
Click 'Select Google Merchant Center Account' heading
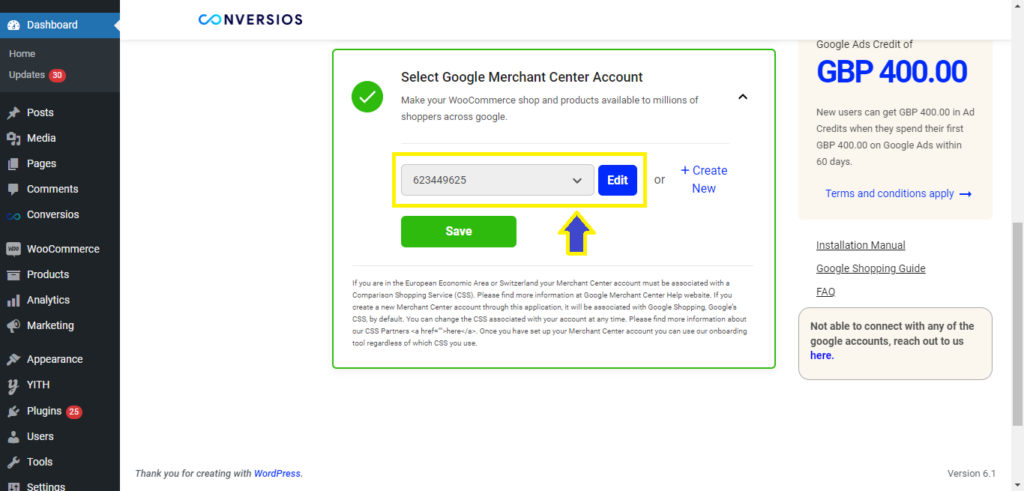522,77
